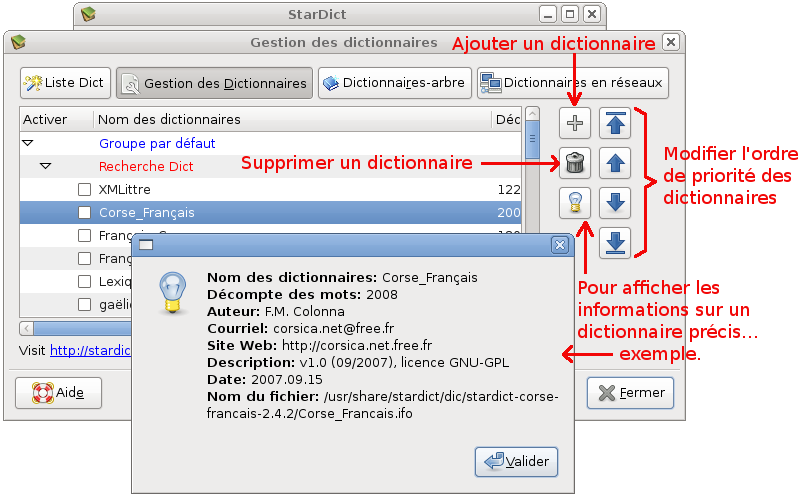Click the Fermer button
Image resolution: width=805 pixels, height=500 pixels.
click(x=630, y=393)
